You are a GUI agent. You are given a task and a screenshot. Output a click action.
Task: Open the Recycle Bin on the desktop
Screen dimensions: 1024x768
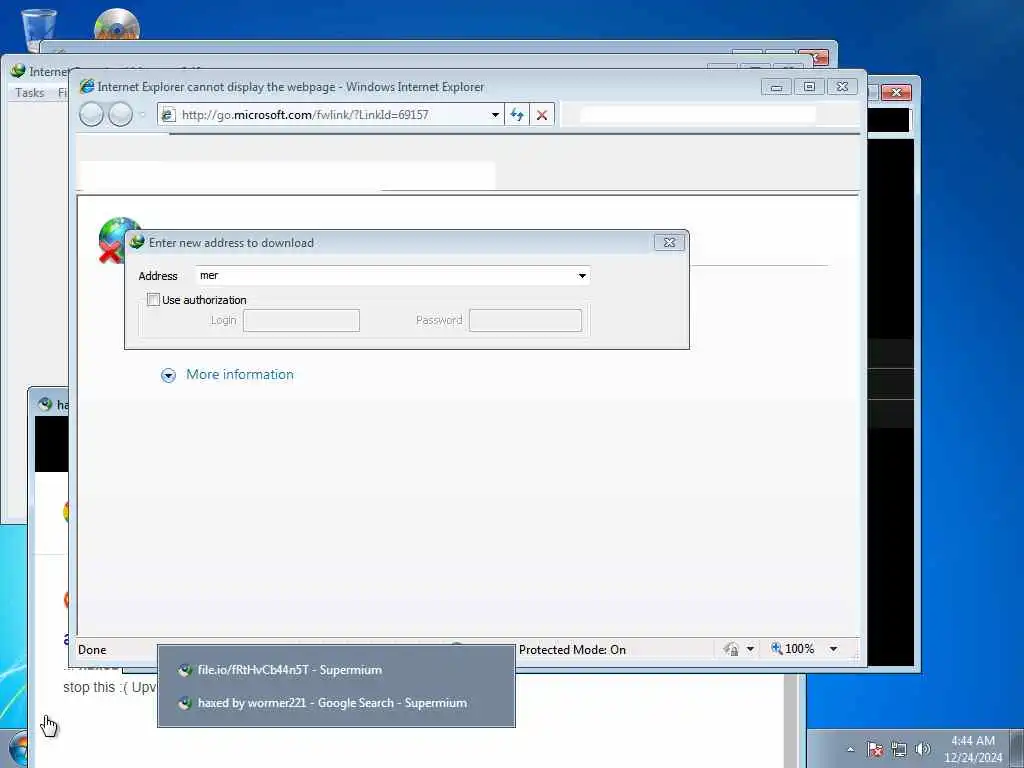click(x=39, y=29)
